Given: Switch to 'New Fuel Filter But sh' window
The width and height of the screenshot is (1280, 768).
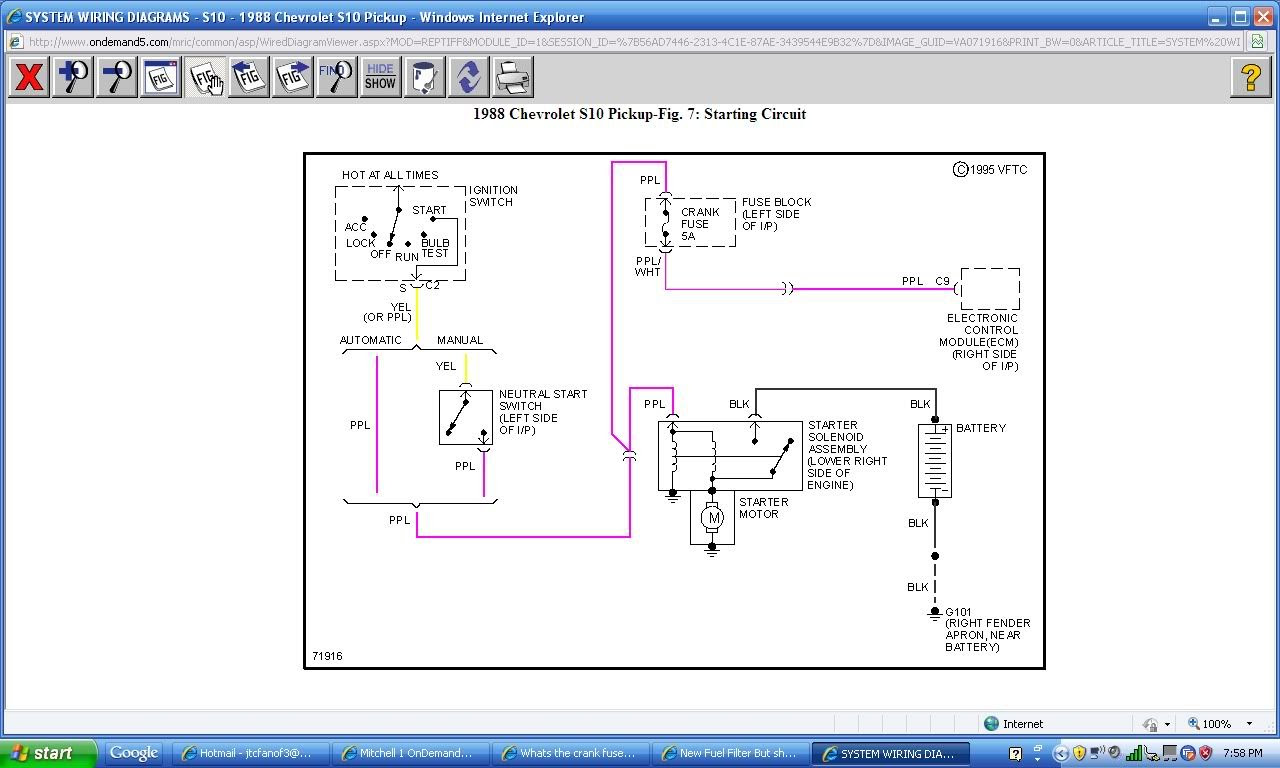Looking at the screenshot, I should (x=733, y=754).
